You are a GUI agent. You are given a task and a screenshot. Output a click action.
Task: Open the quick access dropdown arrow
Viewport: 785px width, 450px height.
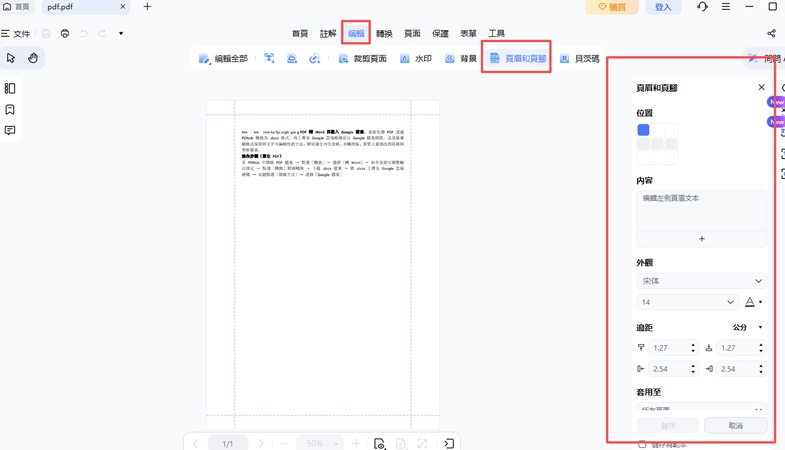[x=121, y=34]
